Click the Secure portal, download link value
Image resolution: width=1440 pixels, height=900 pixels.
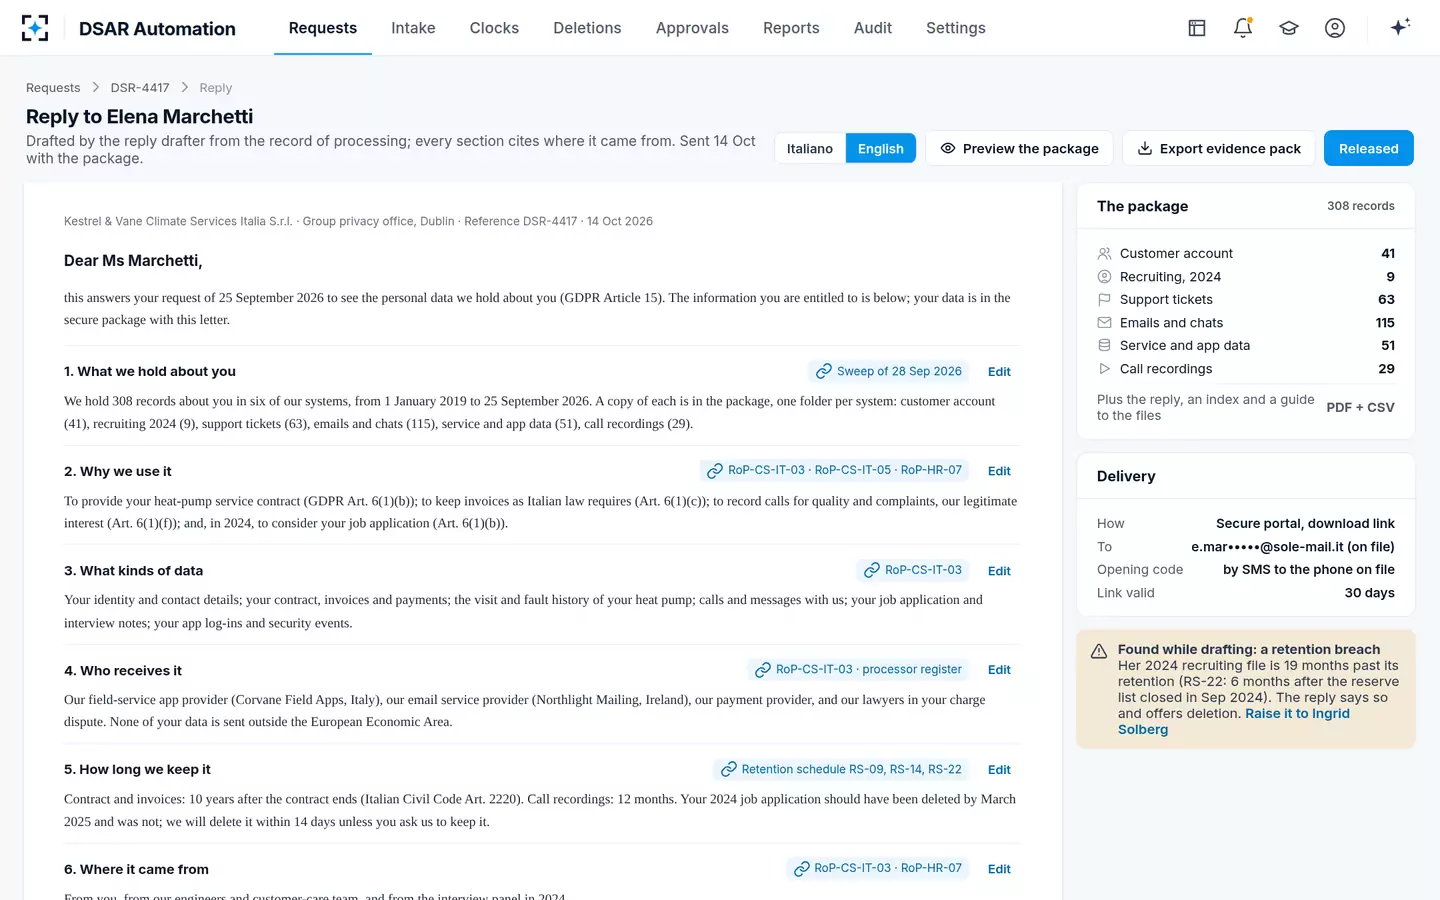click(x=1305, y=524)
